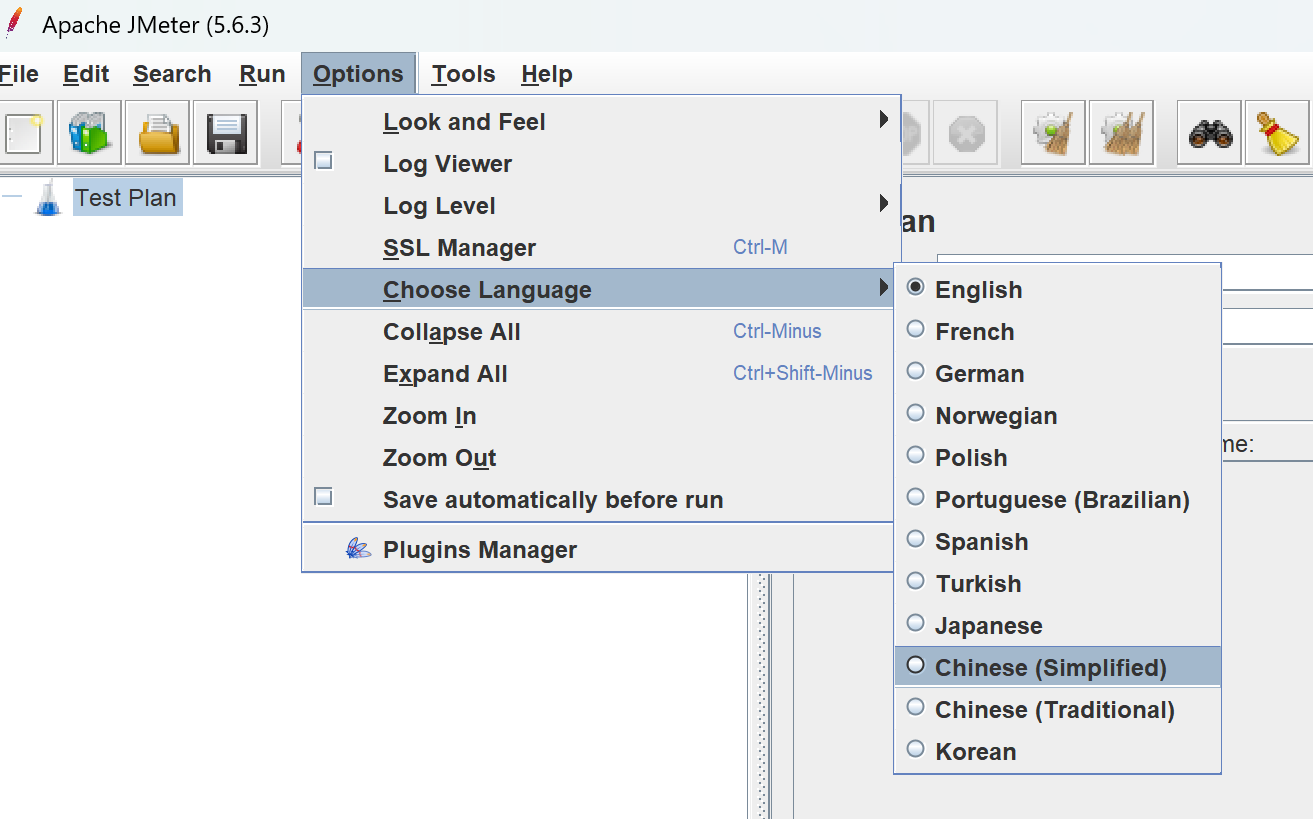Select Portuguese (Brazilian) language
The width and height of the screenshot is (1313, 819).
pos(1057,500)
